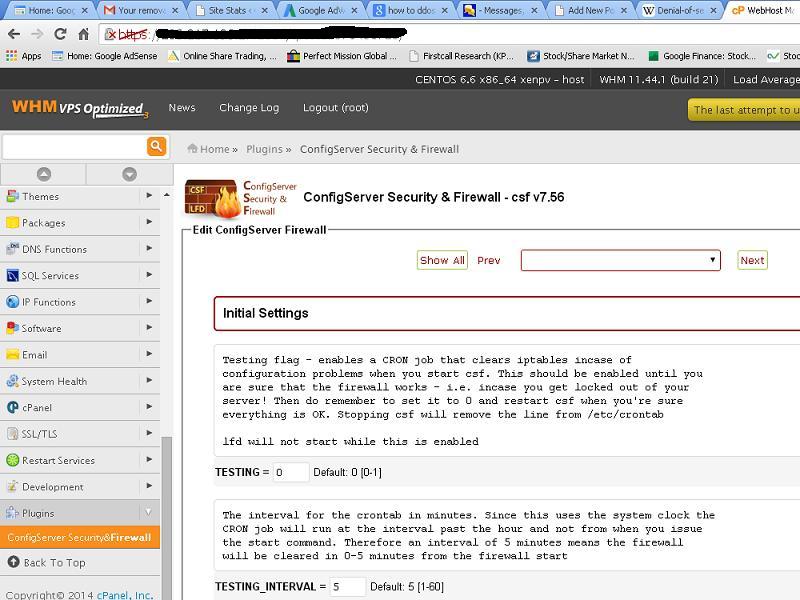Expand the Themes menu arrow
The width and height of the screenshot is (800, 600).
coord(149,195)
